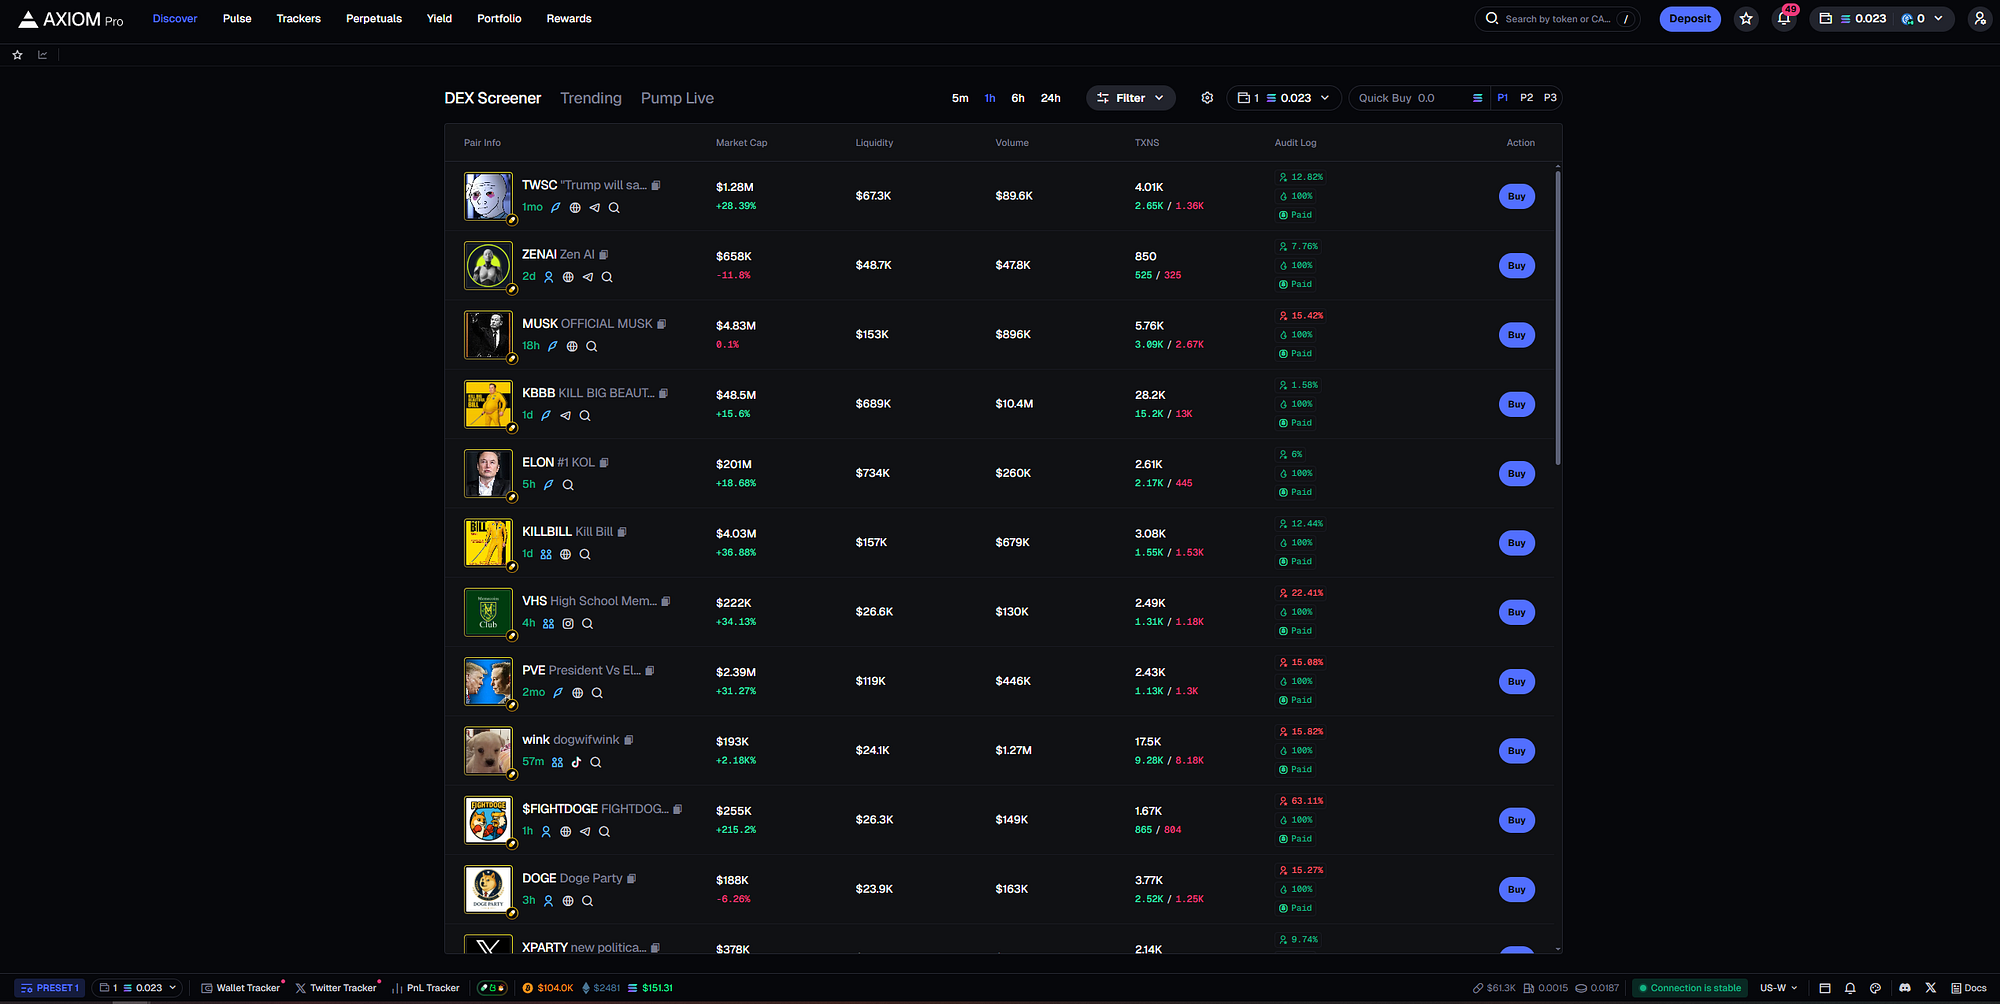
Task: Select the 1h timeframe
Action: tap(990, 98)
